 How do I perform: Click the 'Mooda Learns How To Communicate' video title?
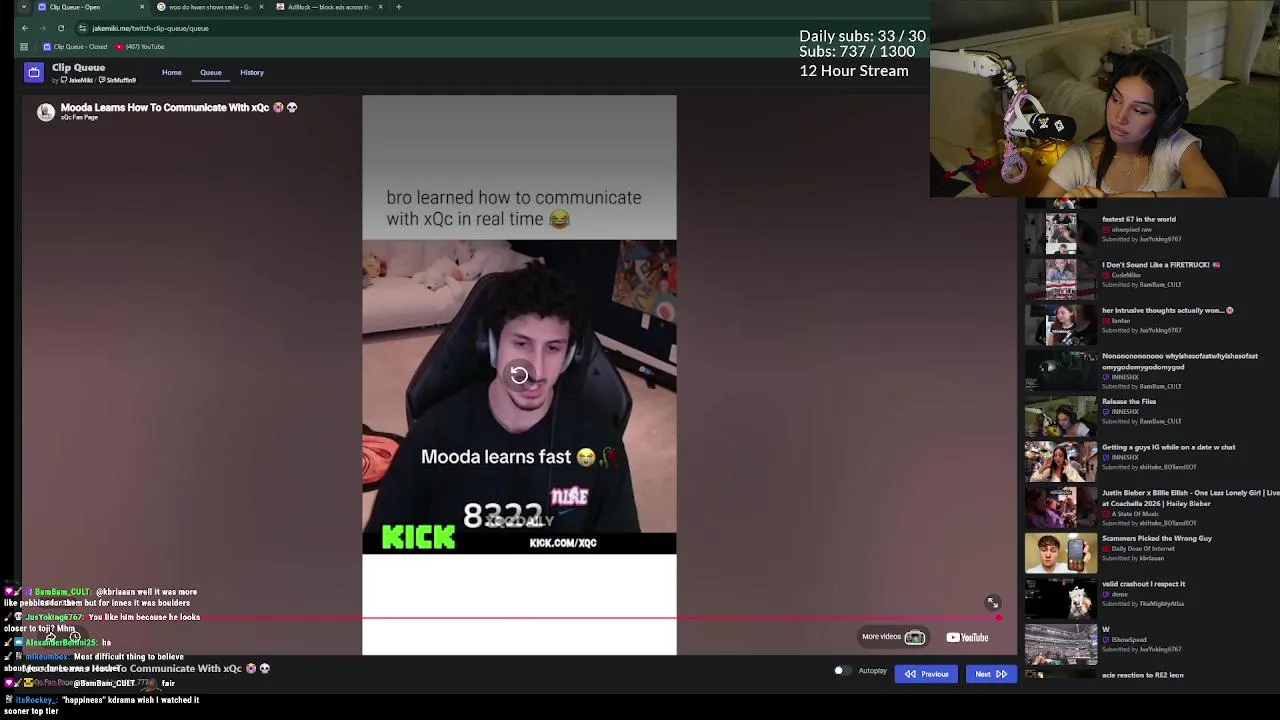178,107
